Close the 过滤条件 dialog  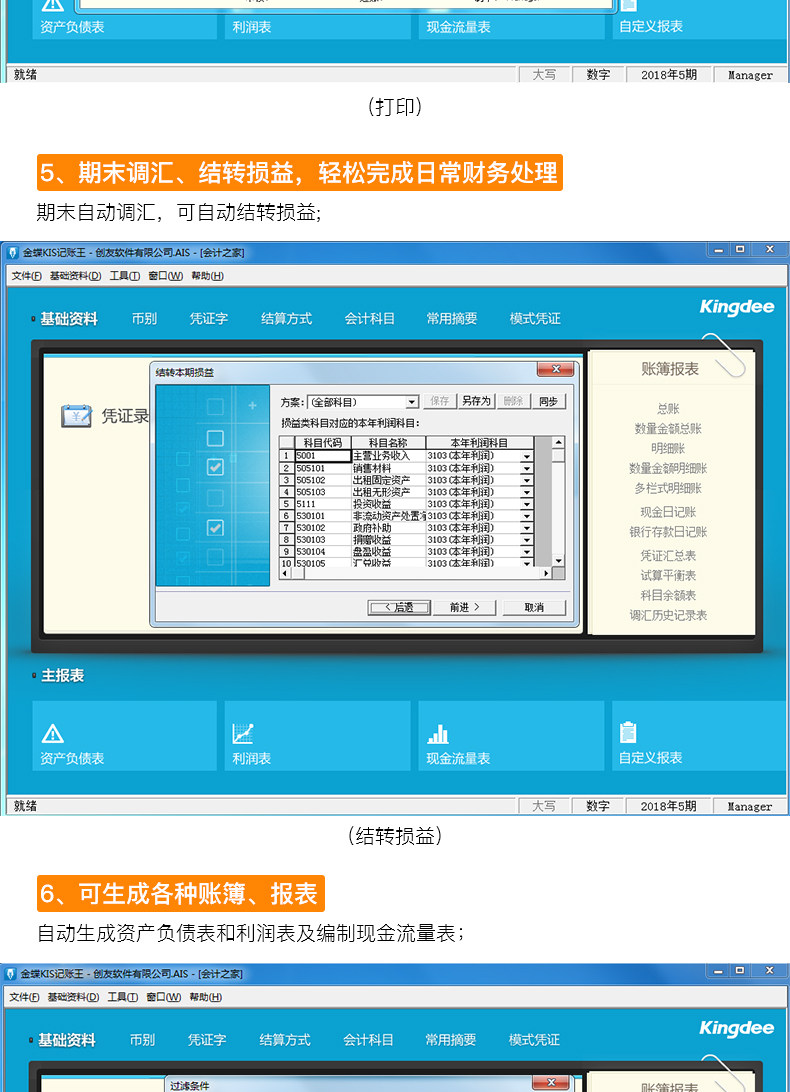(551, 1082)
